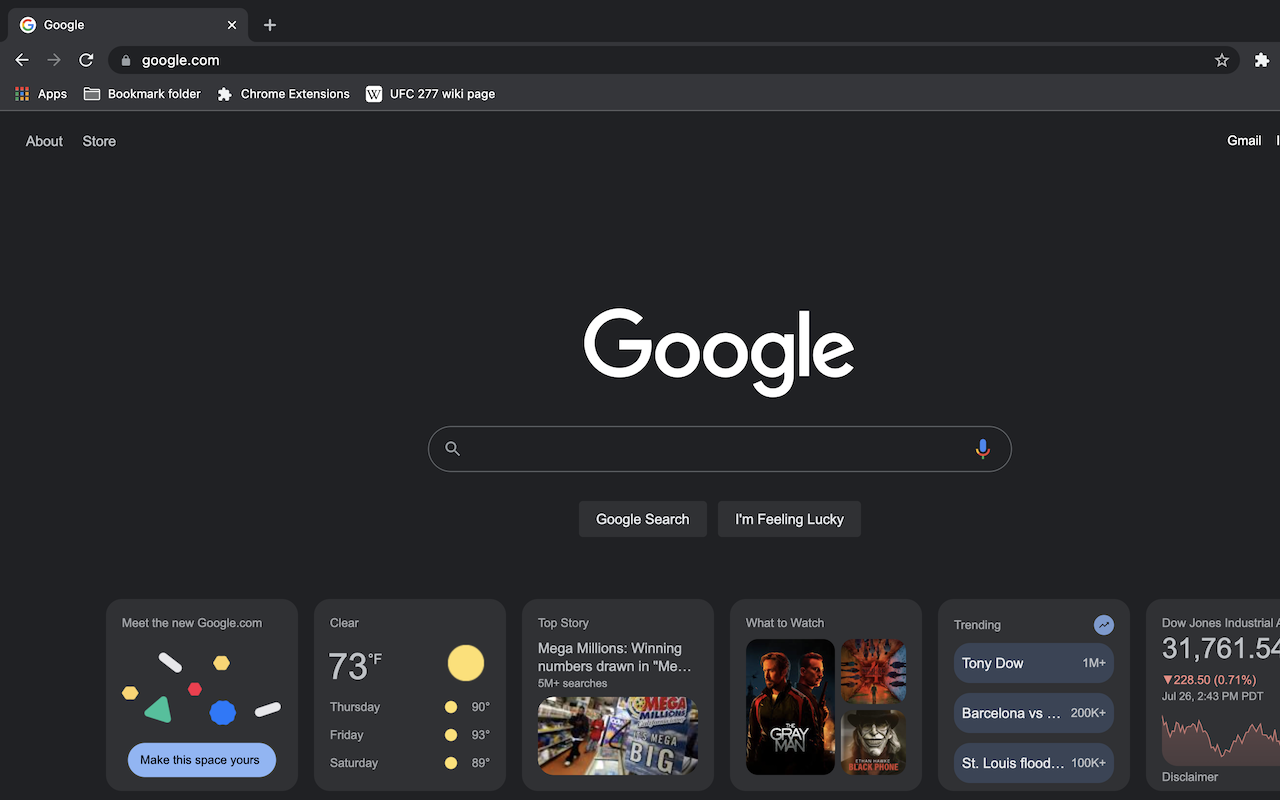This screenshot has width=1280, height=800.
Task: Open the Google Apps grid icon
Action: pyautogui.click(x=21, y=93)
